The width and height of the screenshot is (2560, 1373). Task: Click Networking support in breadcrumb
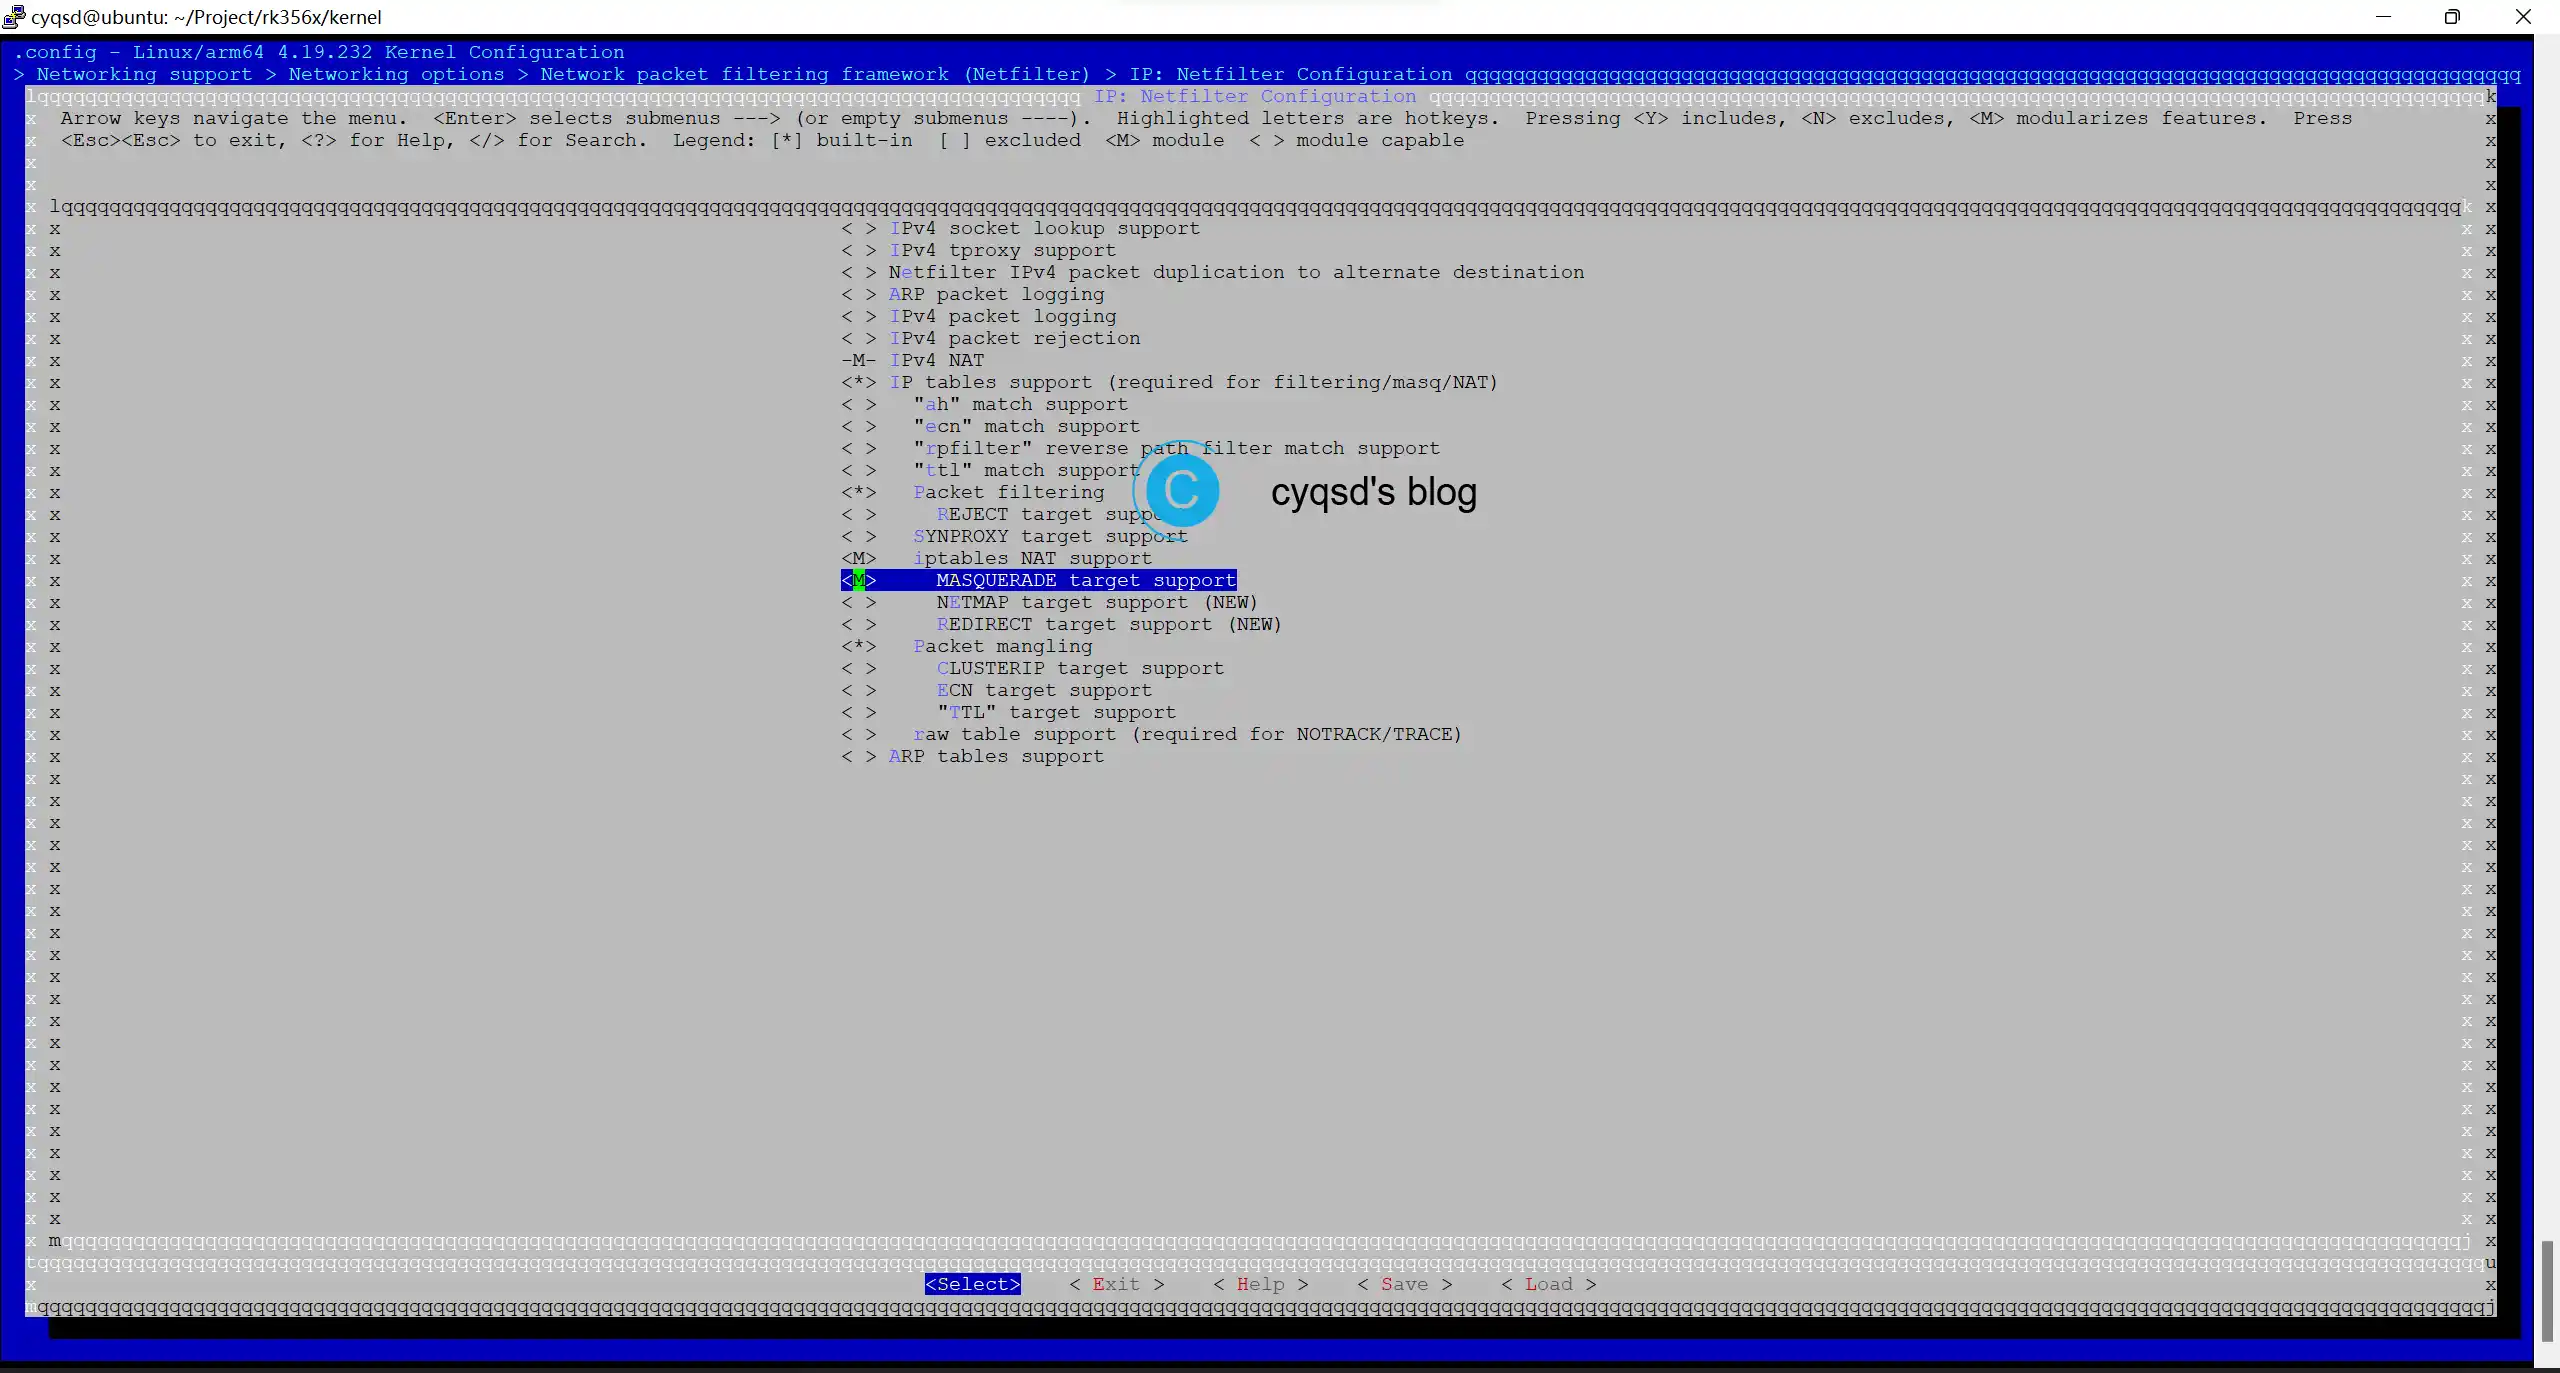tap(144, 74)
